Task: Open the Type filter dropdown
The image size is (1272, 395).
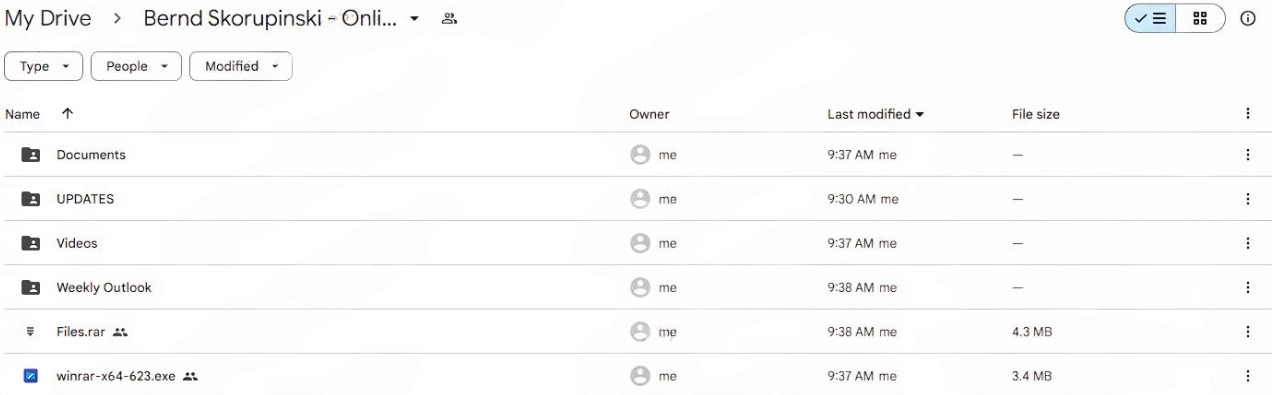Action: [x=45, y=66]
